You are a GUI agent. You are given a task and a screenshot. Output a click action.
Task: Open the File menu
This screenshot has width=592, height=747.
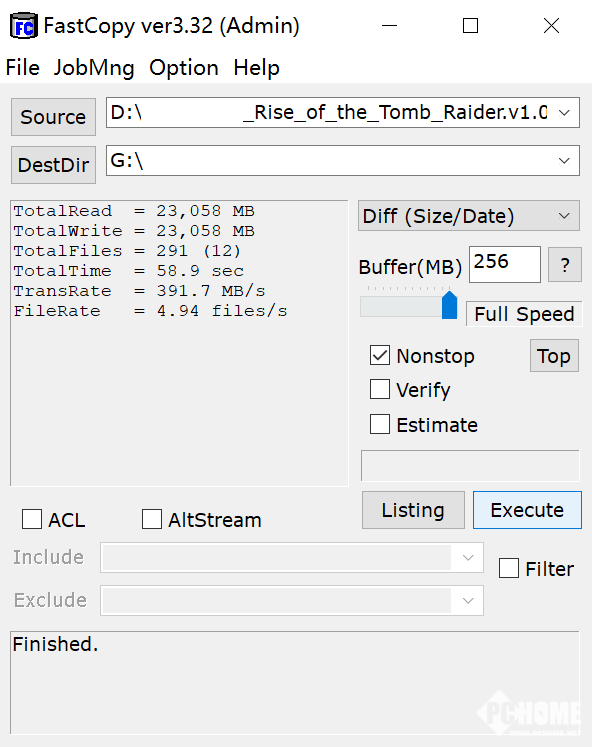coord(22,68)
